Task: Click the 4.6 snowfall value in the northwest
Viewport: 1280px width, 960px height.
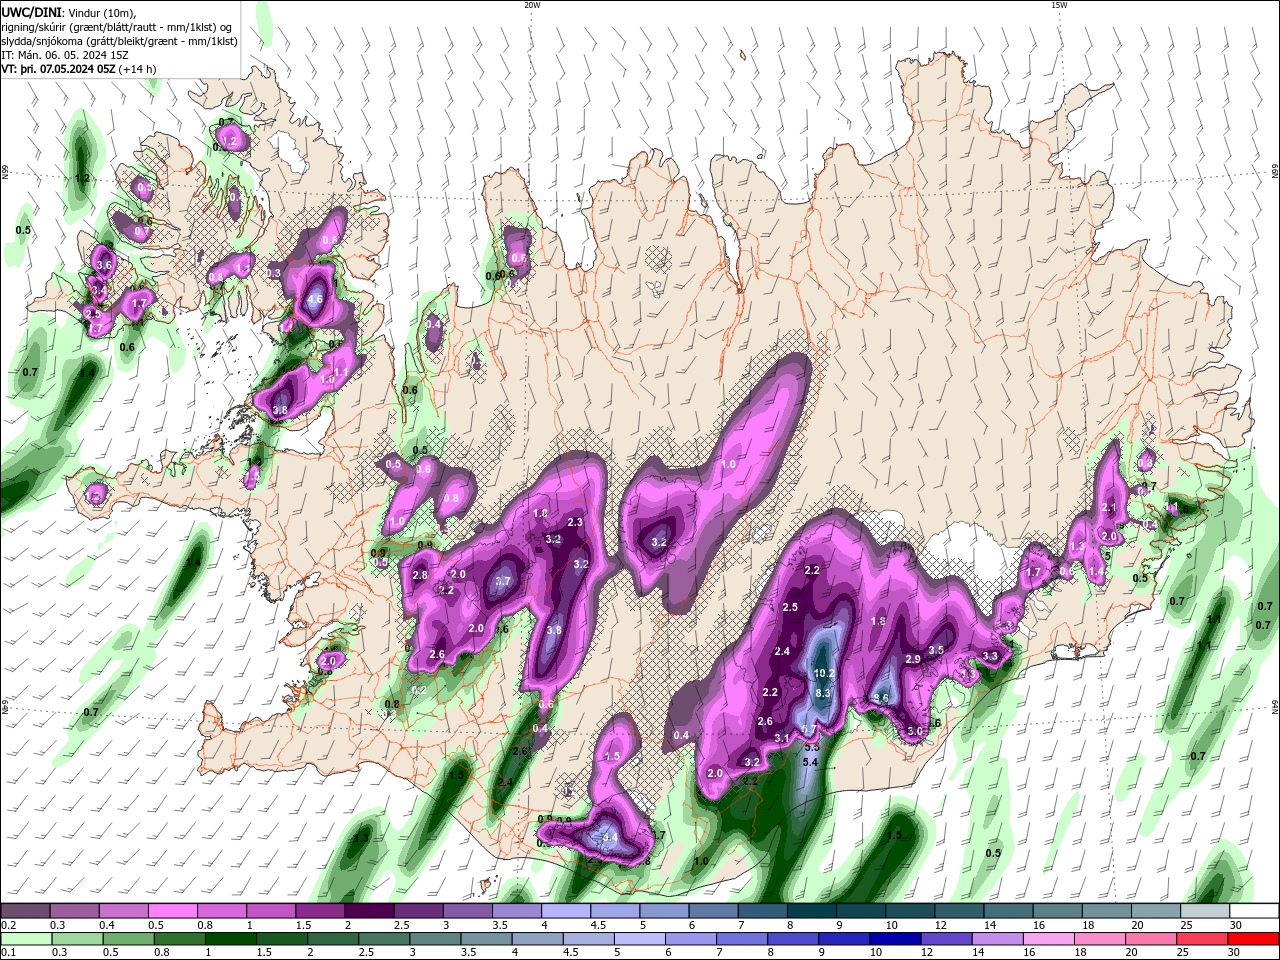Action: pos(316,298)
